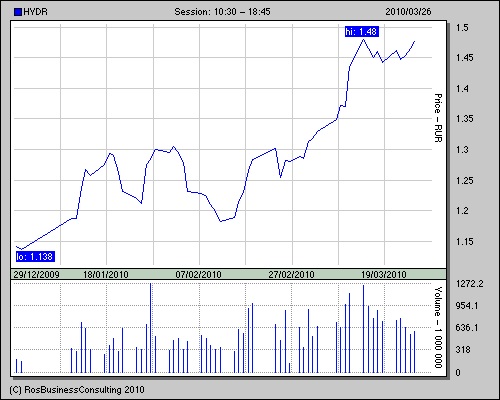
Task: Select the 19/03/2010 date label
Action: coord(384,275)
